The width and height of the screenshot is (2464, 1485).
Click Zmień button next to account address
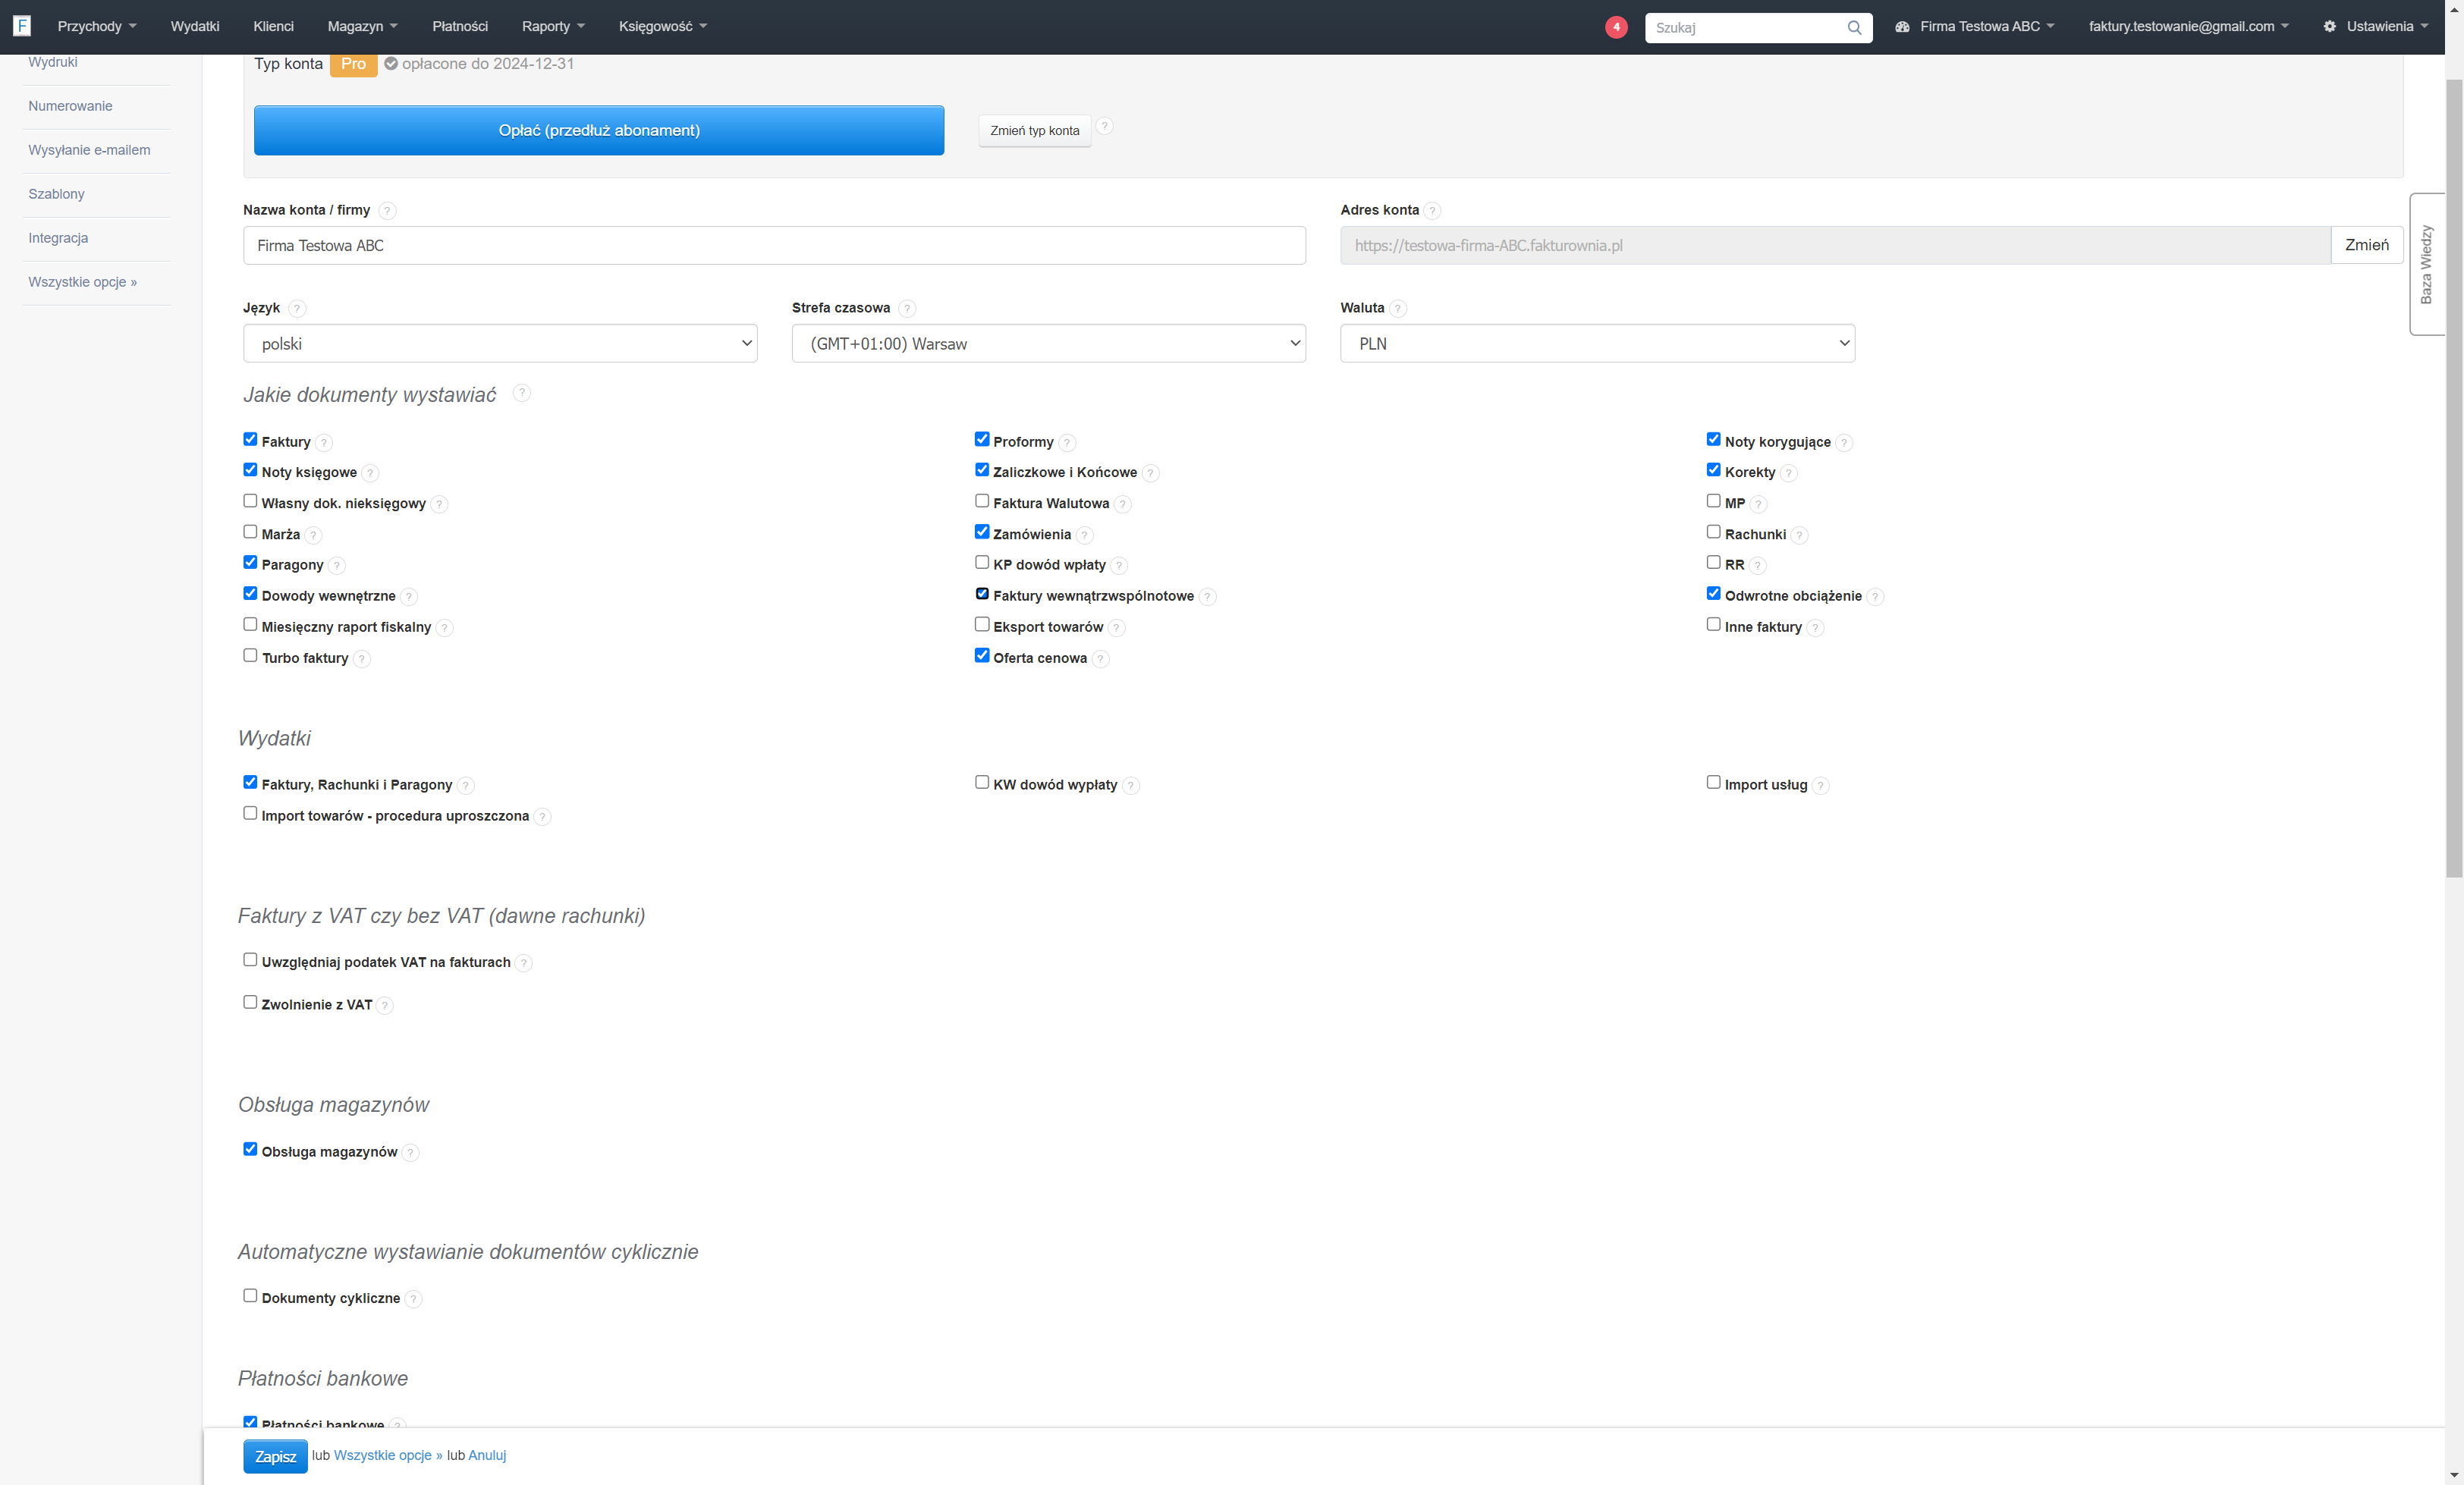tap(2366, 245)
